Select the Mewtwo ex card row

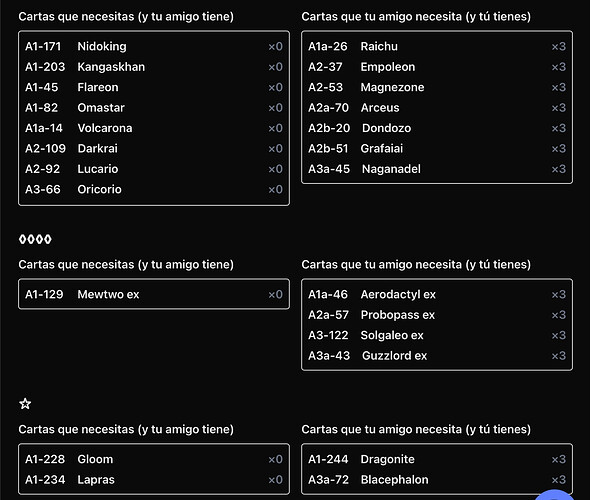(154, 294)
